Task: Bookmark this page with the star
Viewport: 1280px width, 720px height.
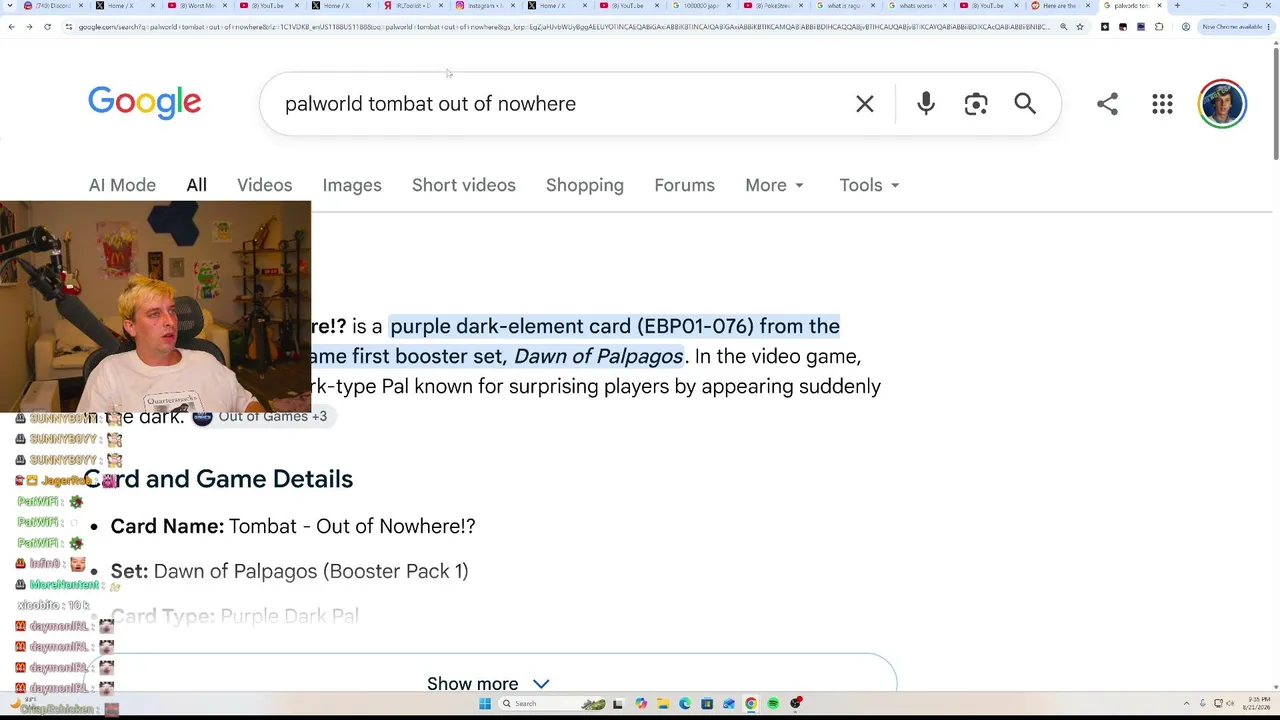Action: 1079,27
